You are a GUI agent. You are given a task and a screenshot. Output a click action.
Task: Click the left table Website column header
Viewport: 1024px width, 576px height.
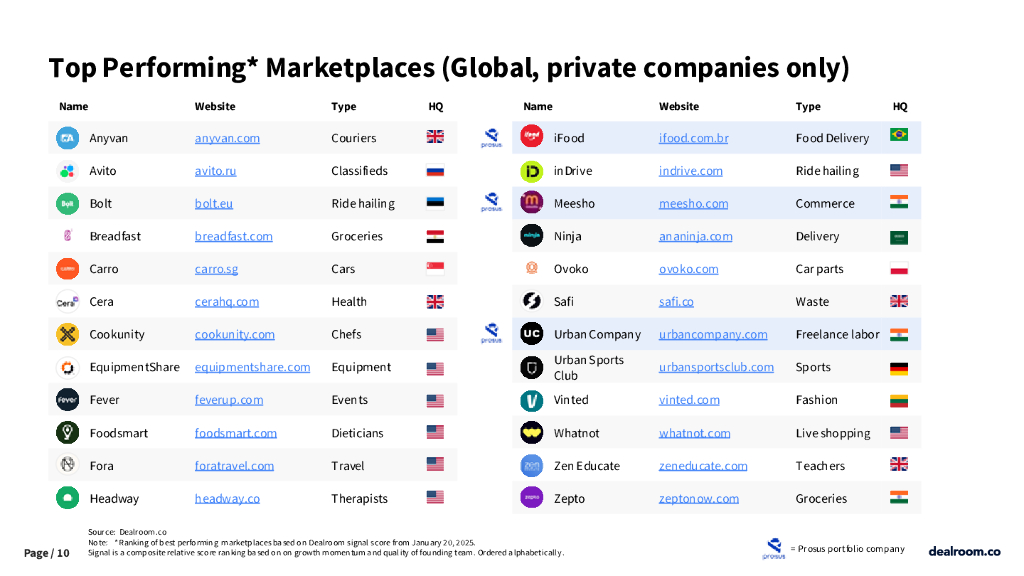215,106
